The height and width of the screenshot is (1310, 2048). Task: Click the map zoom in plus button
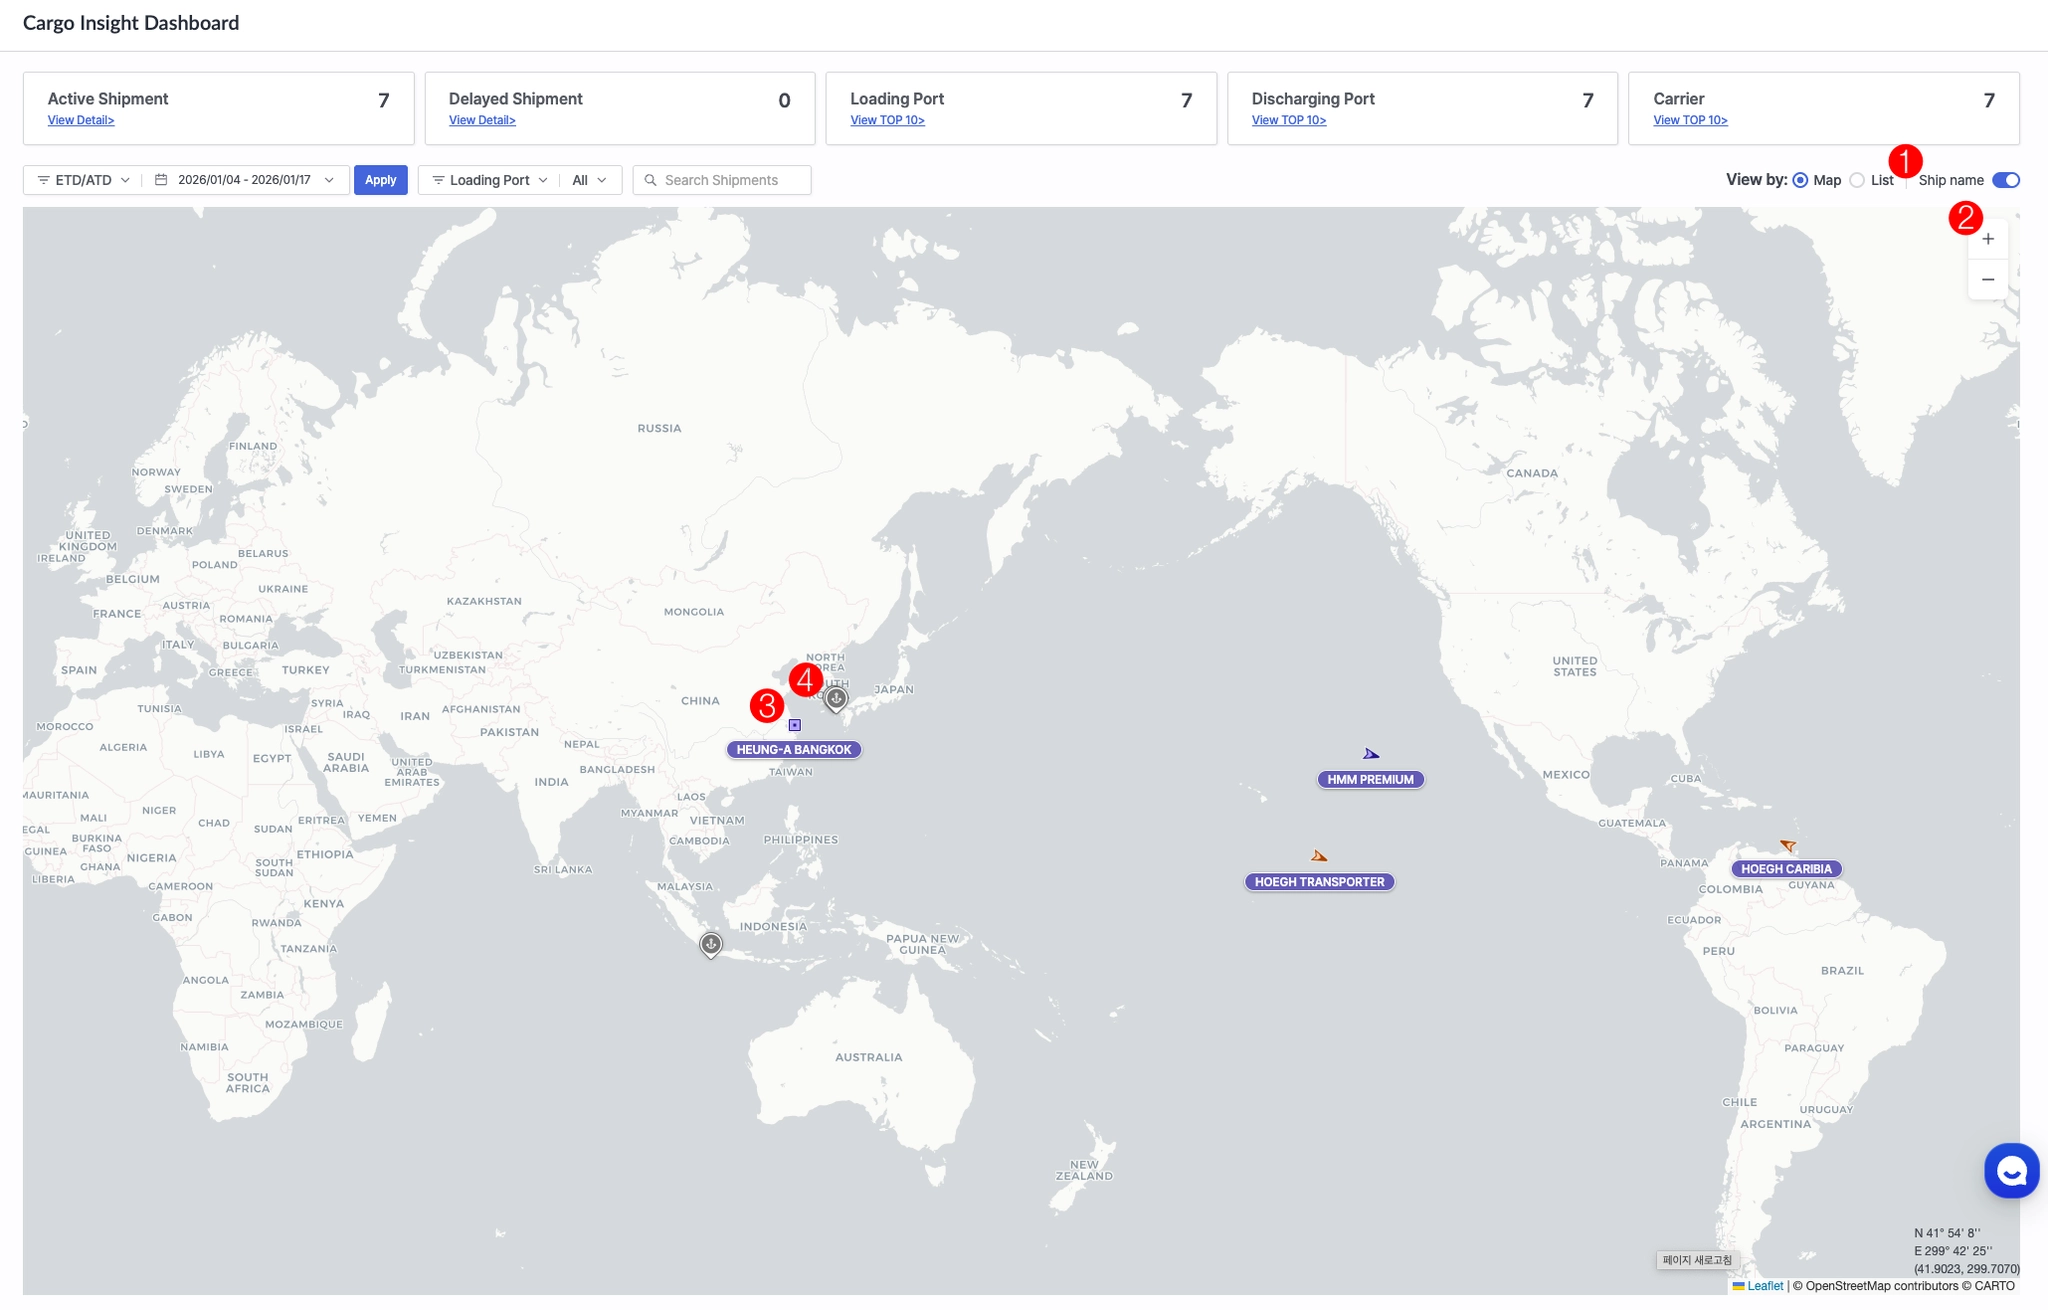1988,239
